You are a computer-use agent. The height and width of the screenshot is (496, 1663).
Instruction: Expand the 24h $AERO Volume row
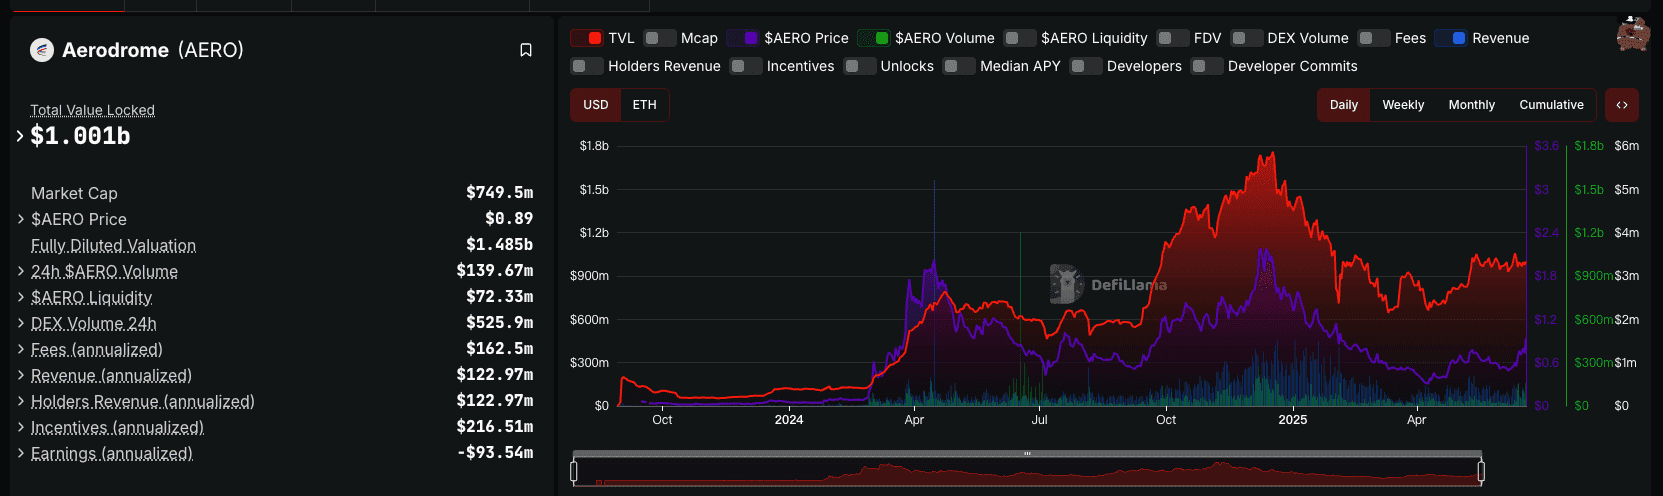click(21, 271)
